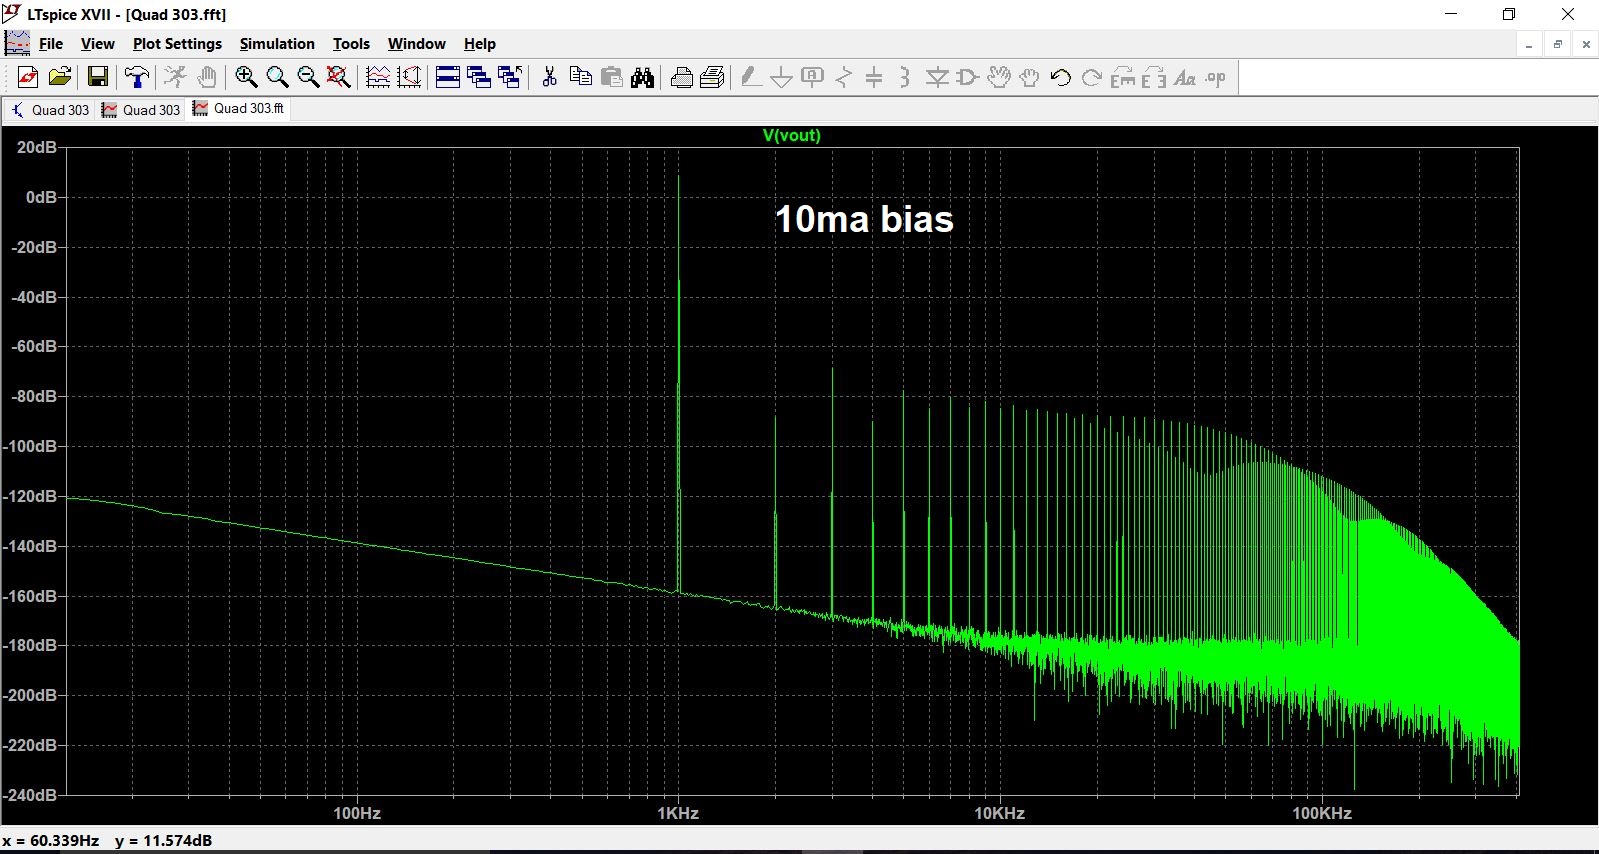Screen dimensions: 1599x854
Task: Click the Zoom to fit icon
Action: click(x=339, y=77)
